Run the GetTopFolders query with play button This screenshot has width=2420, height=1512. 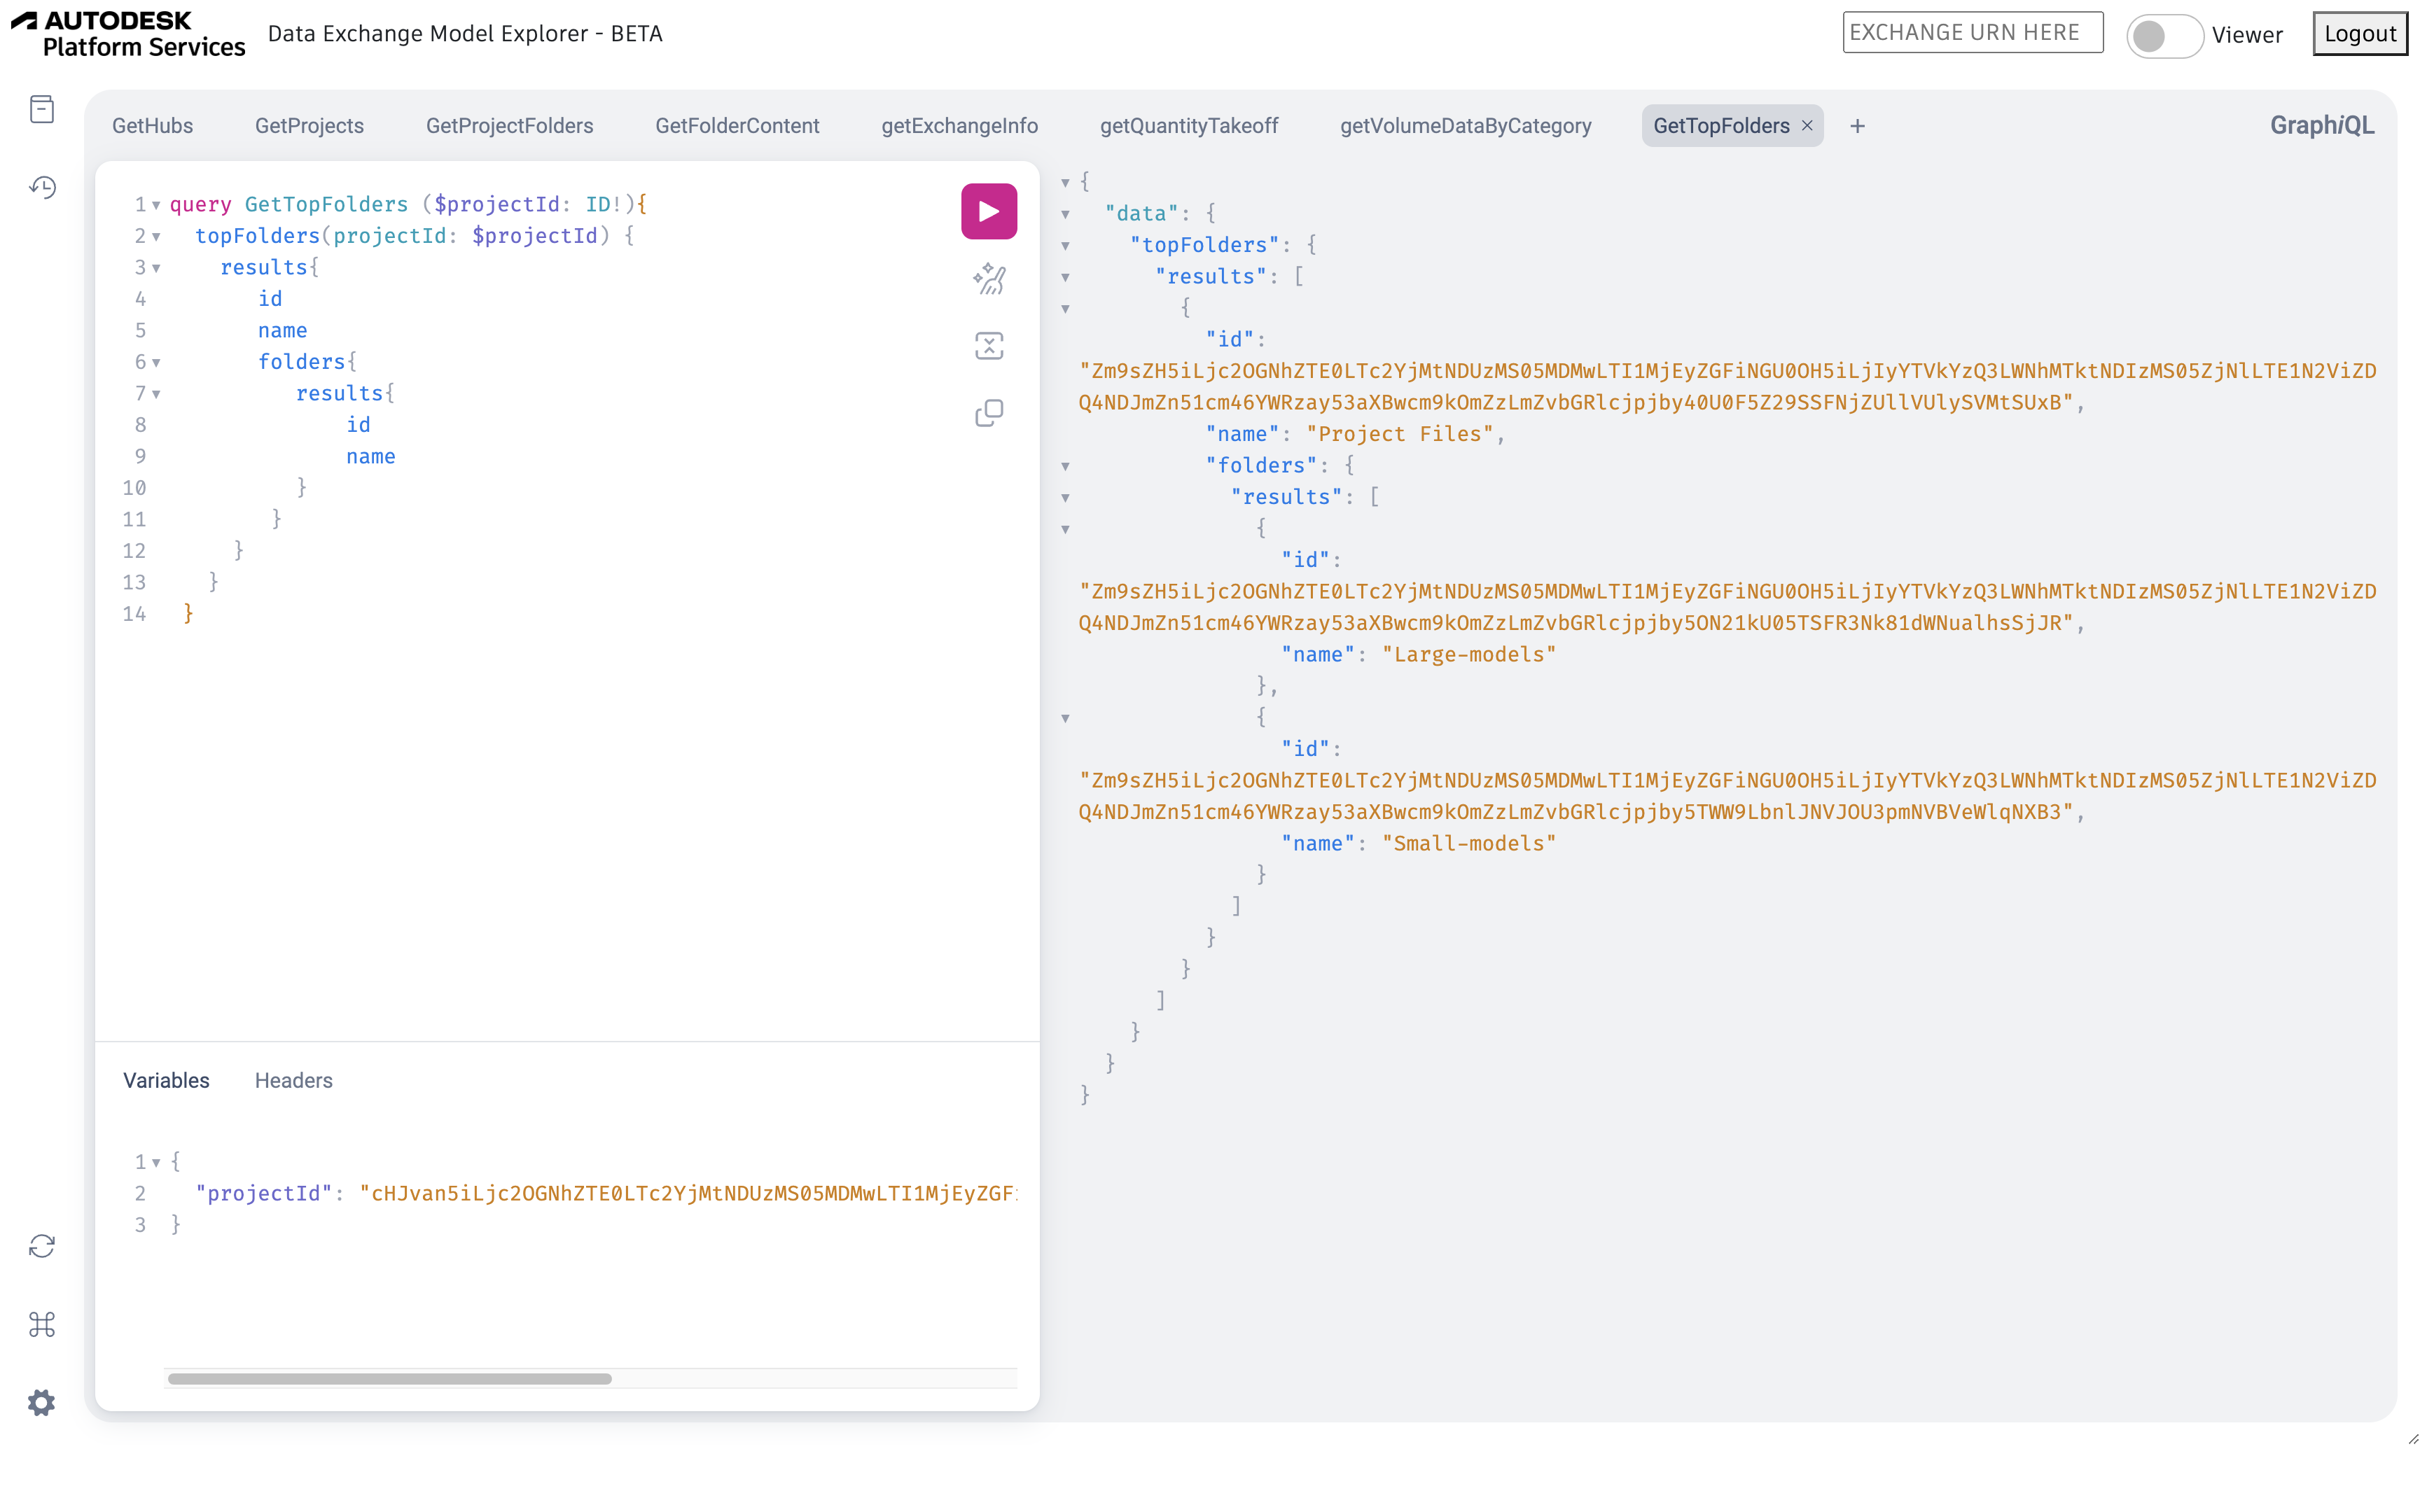point(988,211)
